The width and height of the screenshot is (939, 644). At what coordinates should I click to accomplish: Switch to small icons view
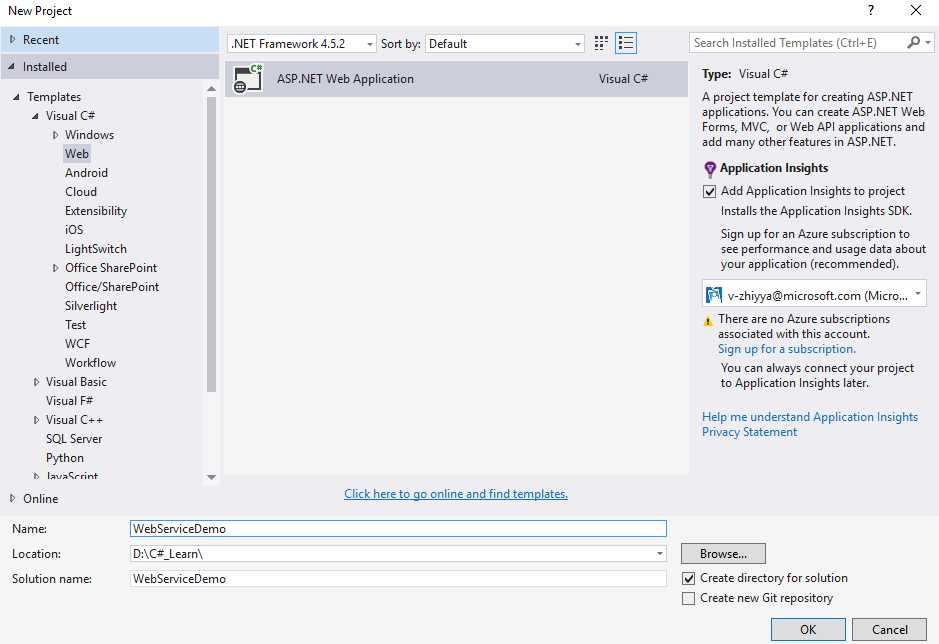(x=601, y=43)
